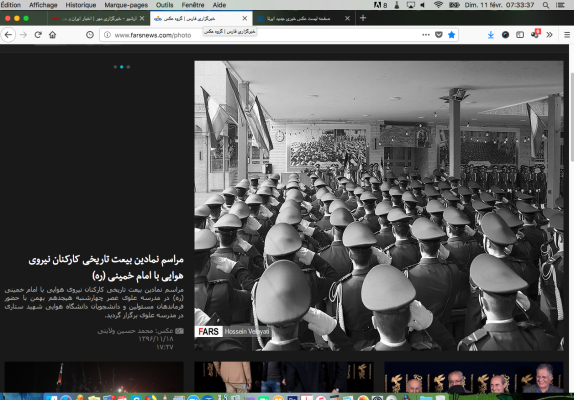Open the Édition menu
This screenshot has width=574, height=400.
tap(11, 5)
